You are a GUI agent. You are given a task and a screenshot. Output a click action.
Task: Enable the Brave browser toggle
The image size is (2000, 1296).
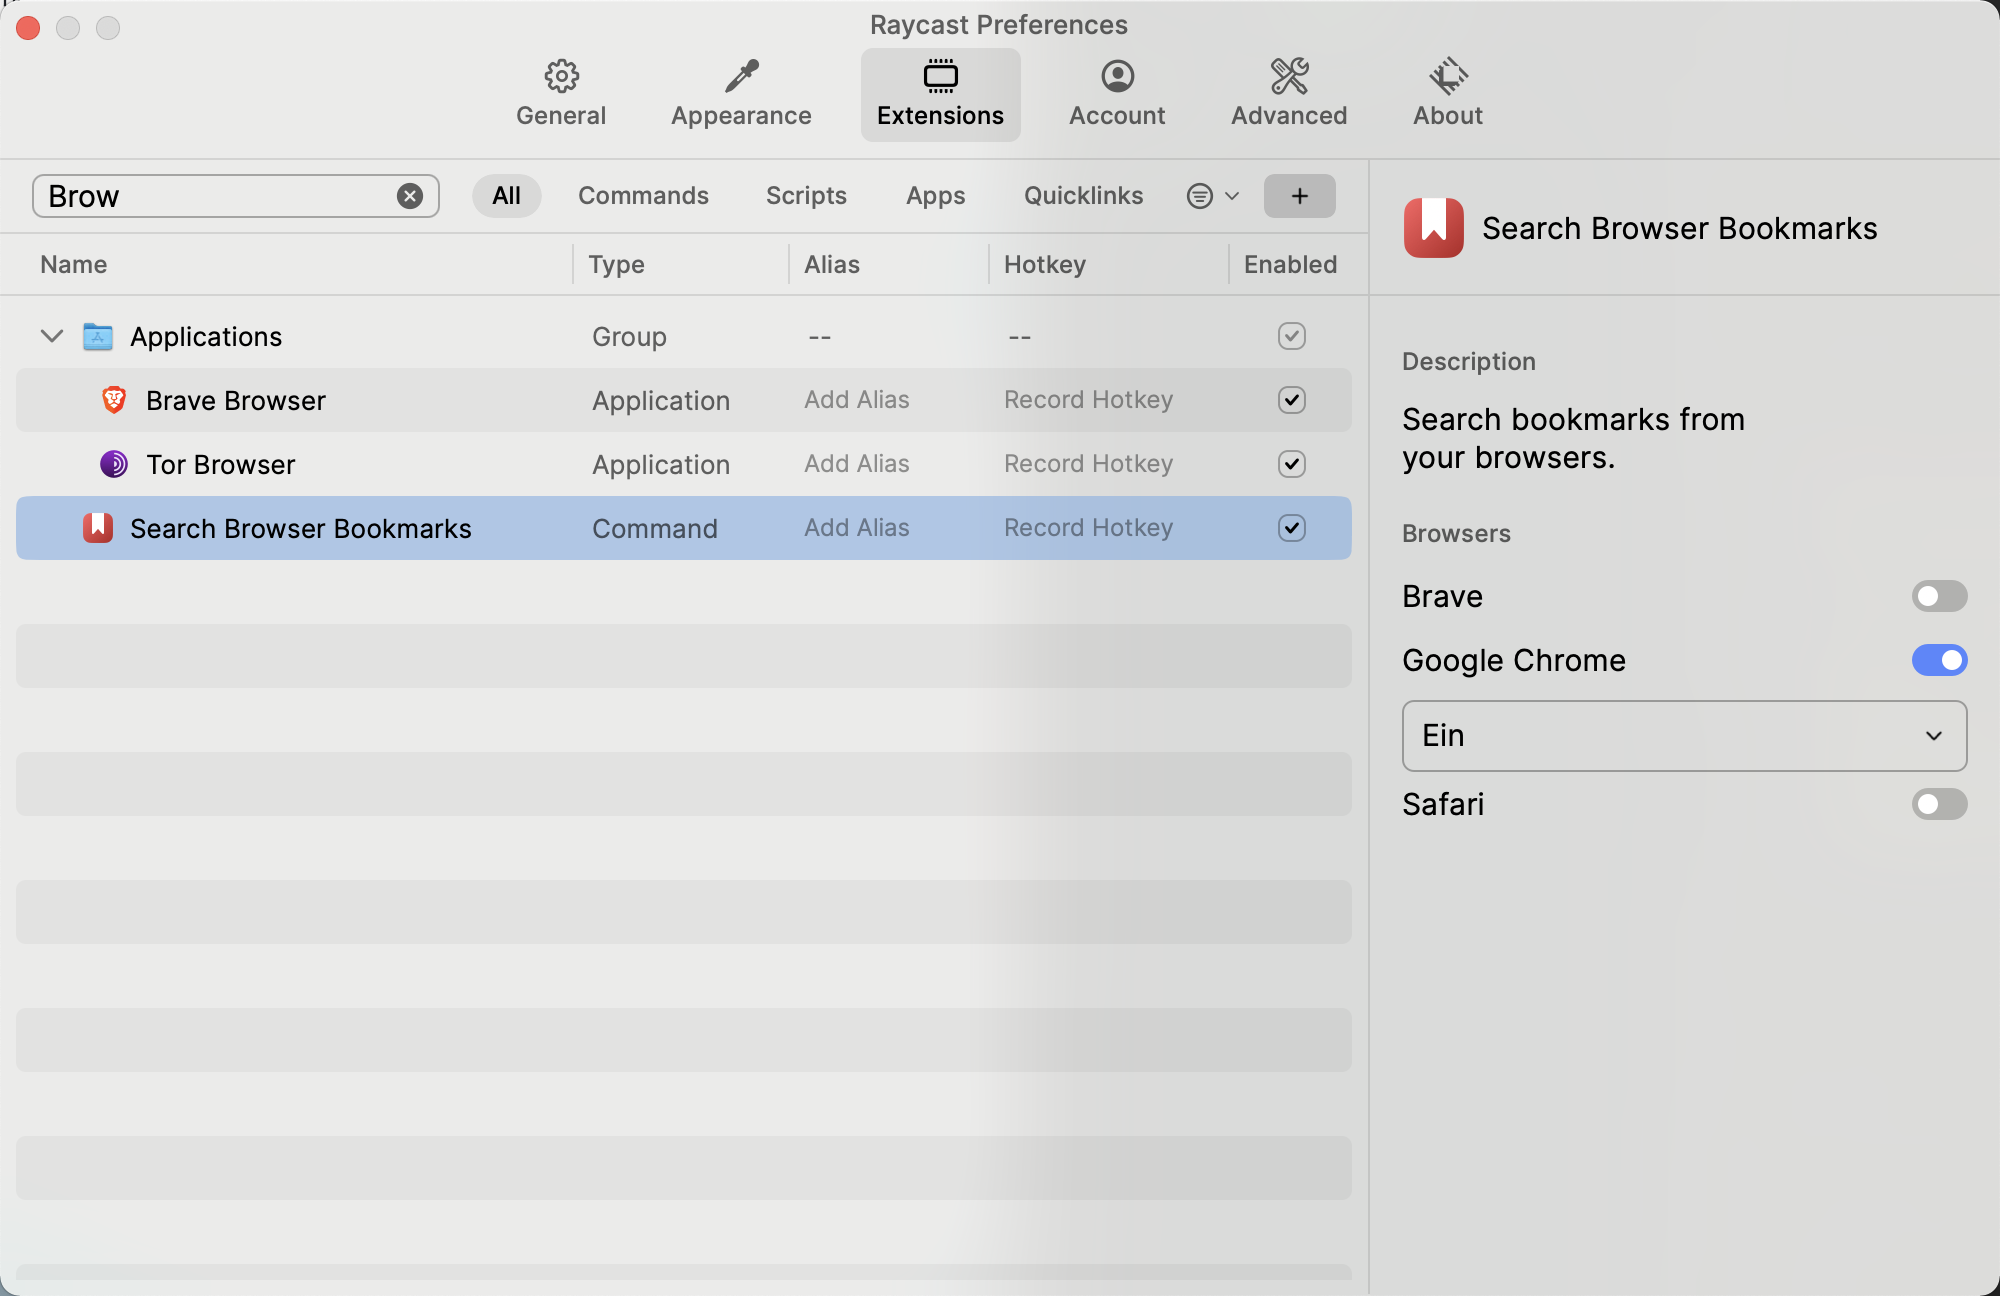1939,596
